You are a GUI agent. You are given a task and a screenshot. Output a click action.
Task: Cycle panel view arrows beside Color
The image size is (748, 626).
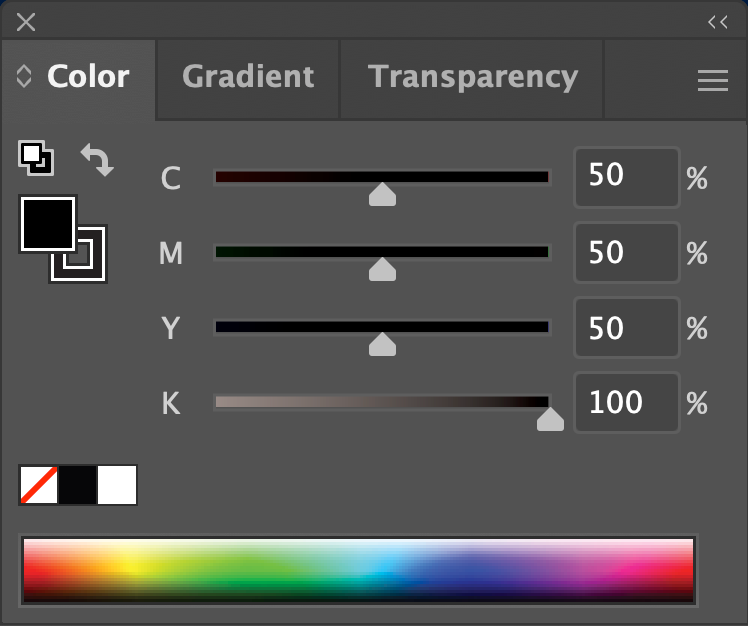pyautogui.click(x=24, y=78)
